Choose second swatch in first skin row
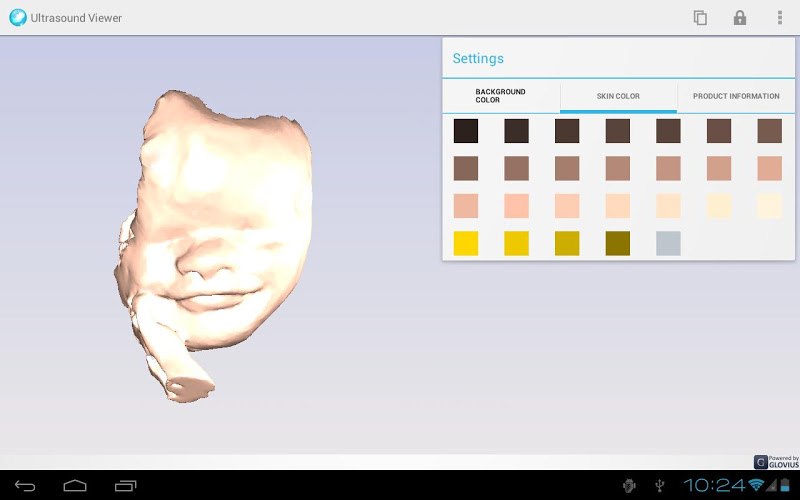This screenshot has height=500, width=800. [516, 131]
